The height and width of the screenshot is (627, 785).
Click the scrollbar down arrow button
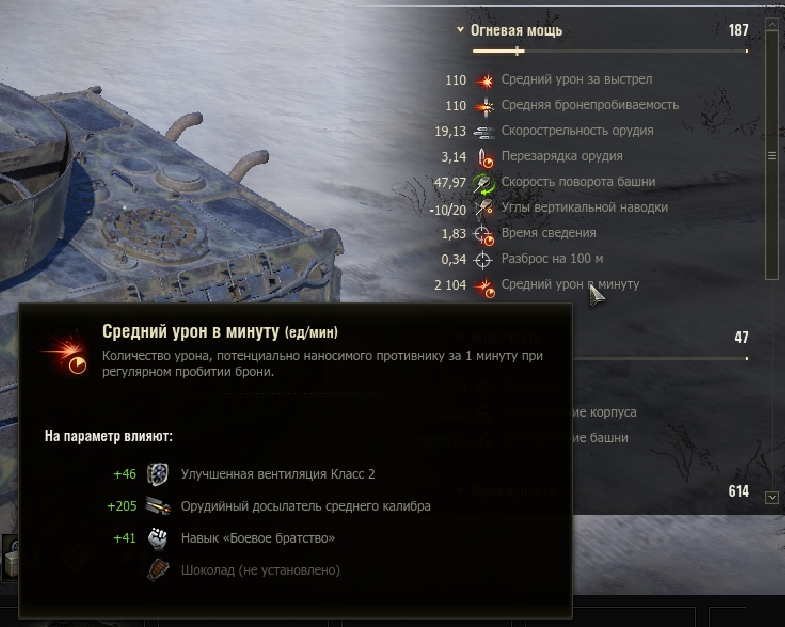click(x=771, y=497)
